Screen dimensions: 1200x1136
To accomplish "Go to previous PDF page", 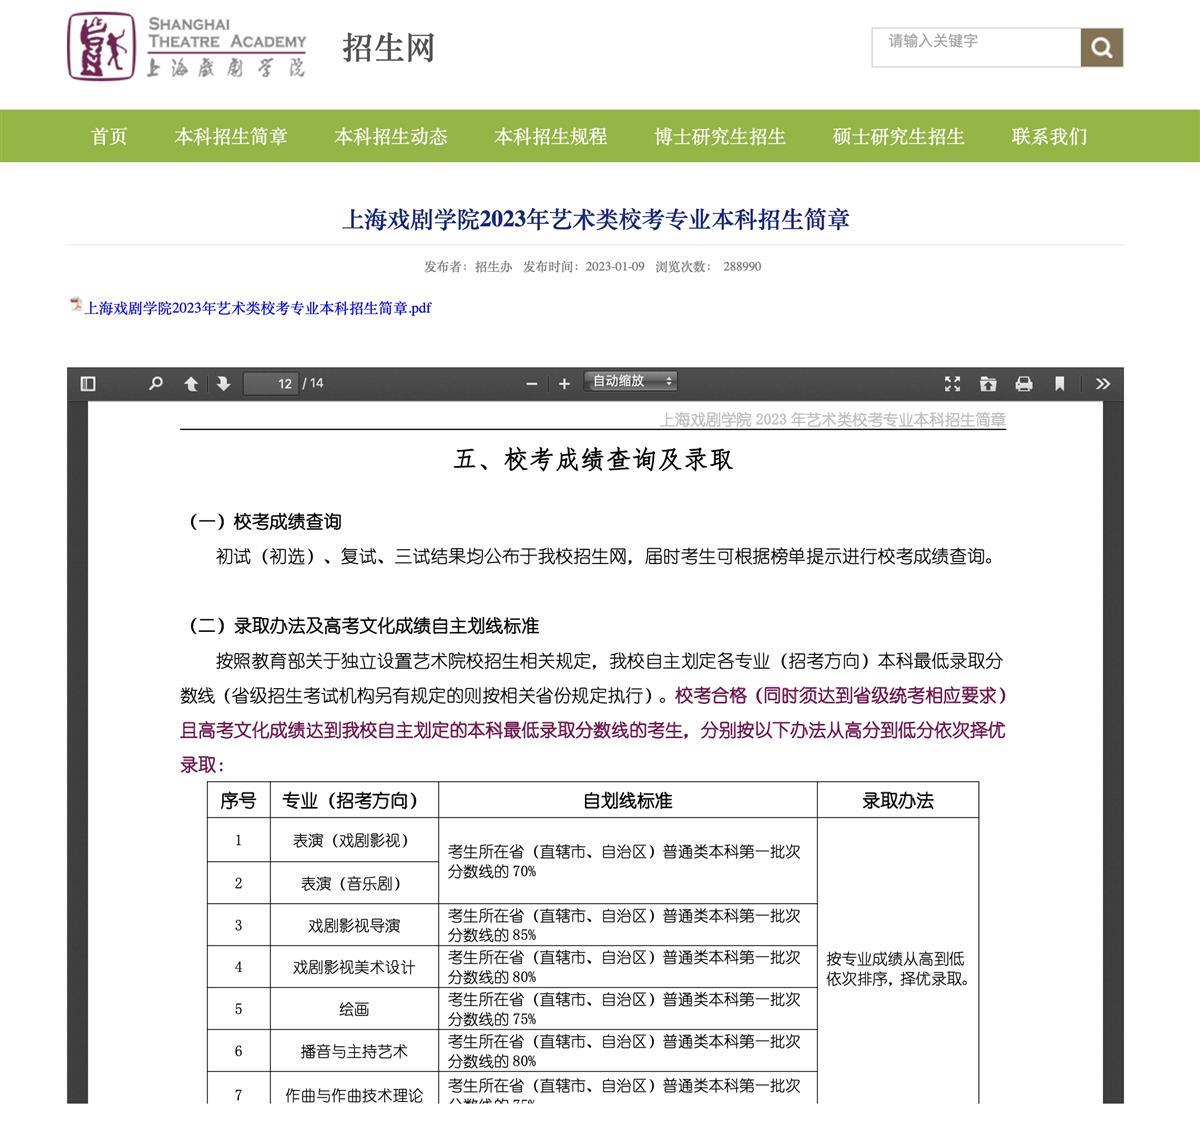I will 191,384.
